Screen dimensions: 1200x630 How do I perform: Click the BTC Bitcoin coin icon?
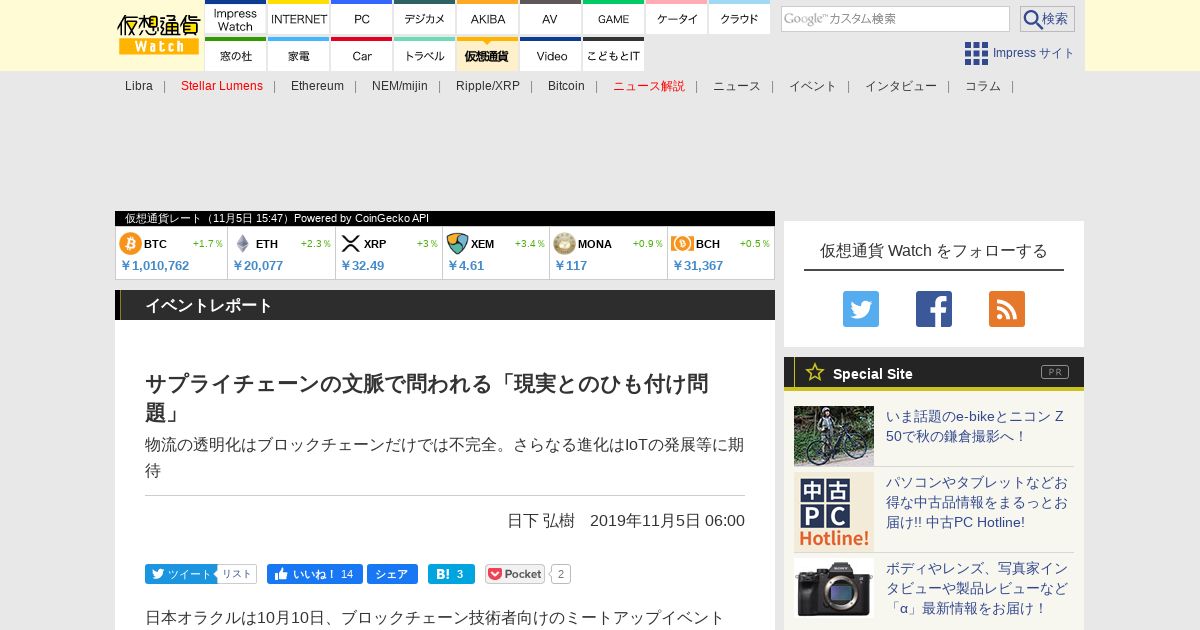tap(131, 244)
